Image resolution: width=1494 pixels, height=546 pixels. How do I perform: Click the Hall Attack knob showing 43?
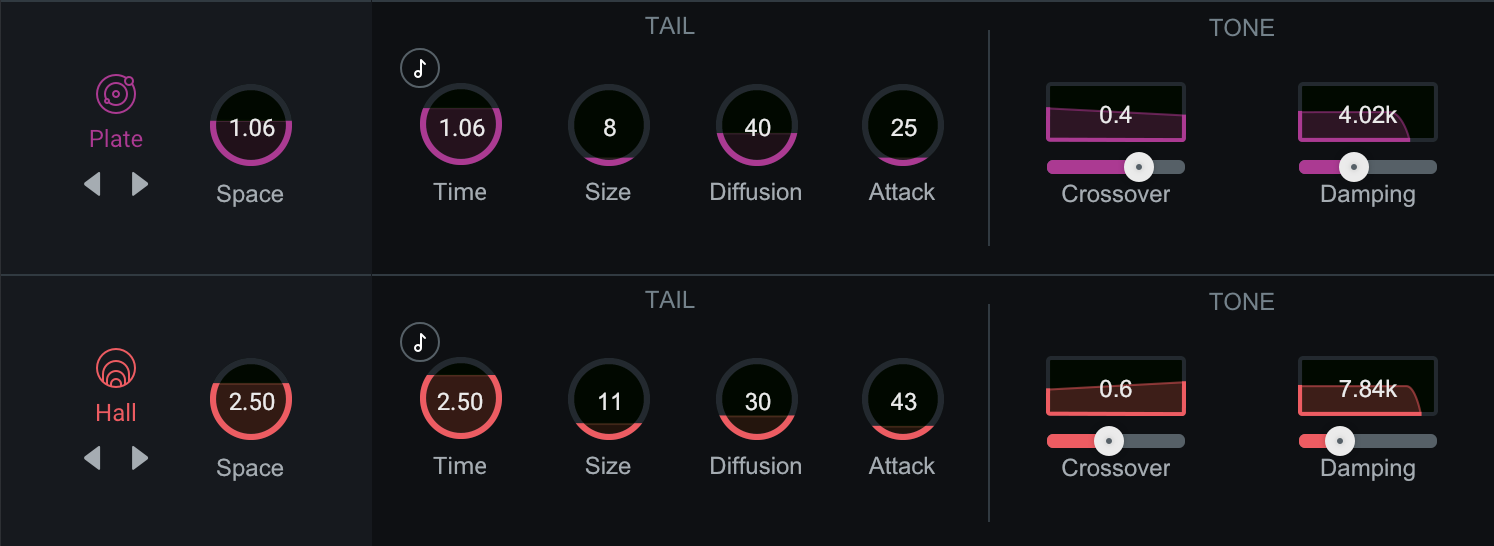click(903, 399)
